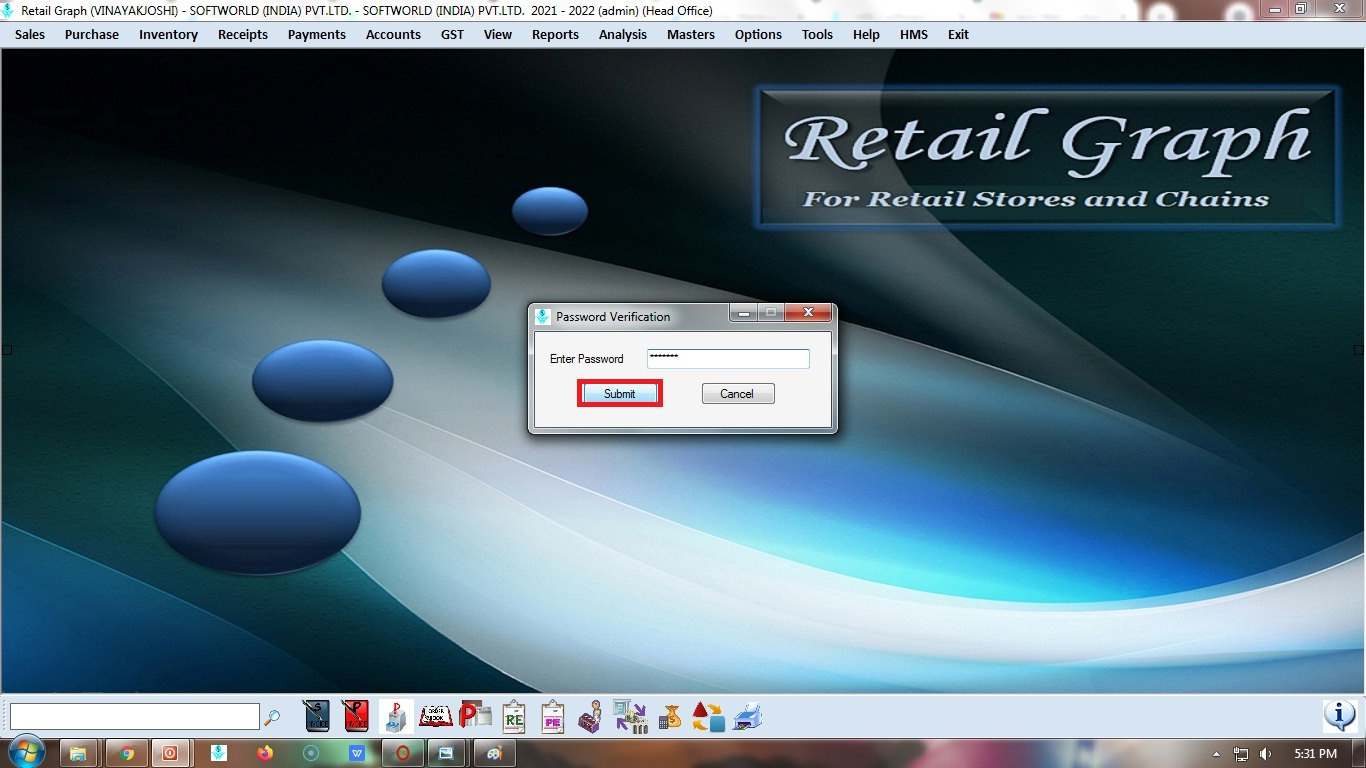Open the Options menu

pos(758,34)
